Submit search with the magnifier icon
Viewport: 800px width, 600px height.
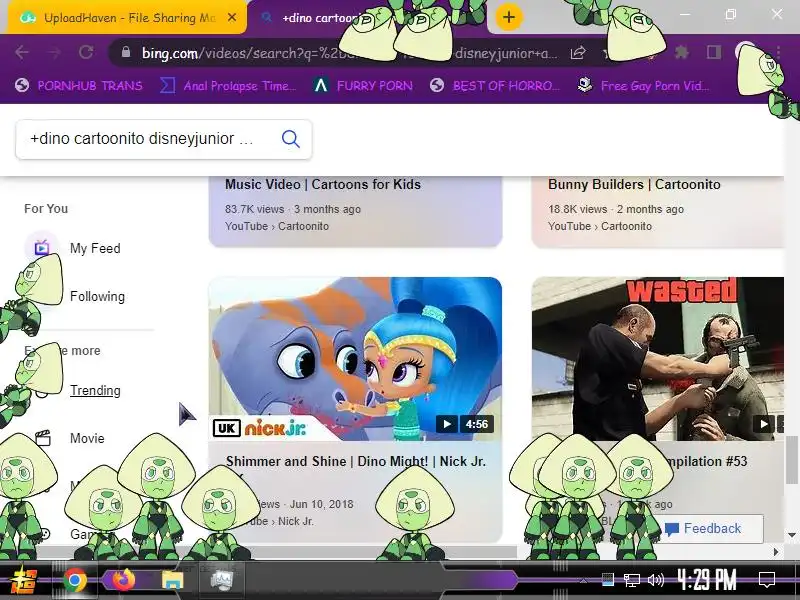[291, 139]
